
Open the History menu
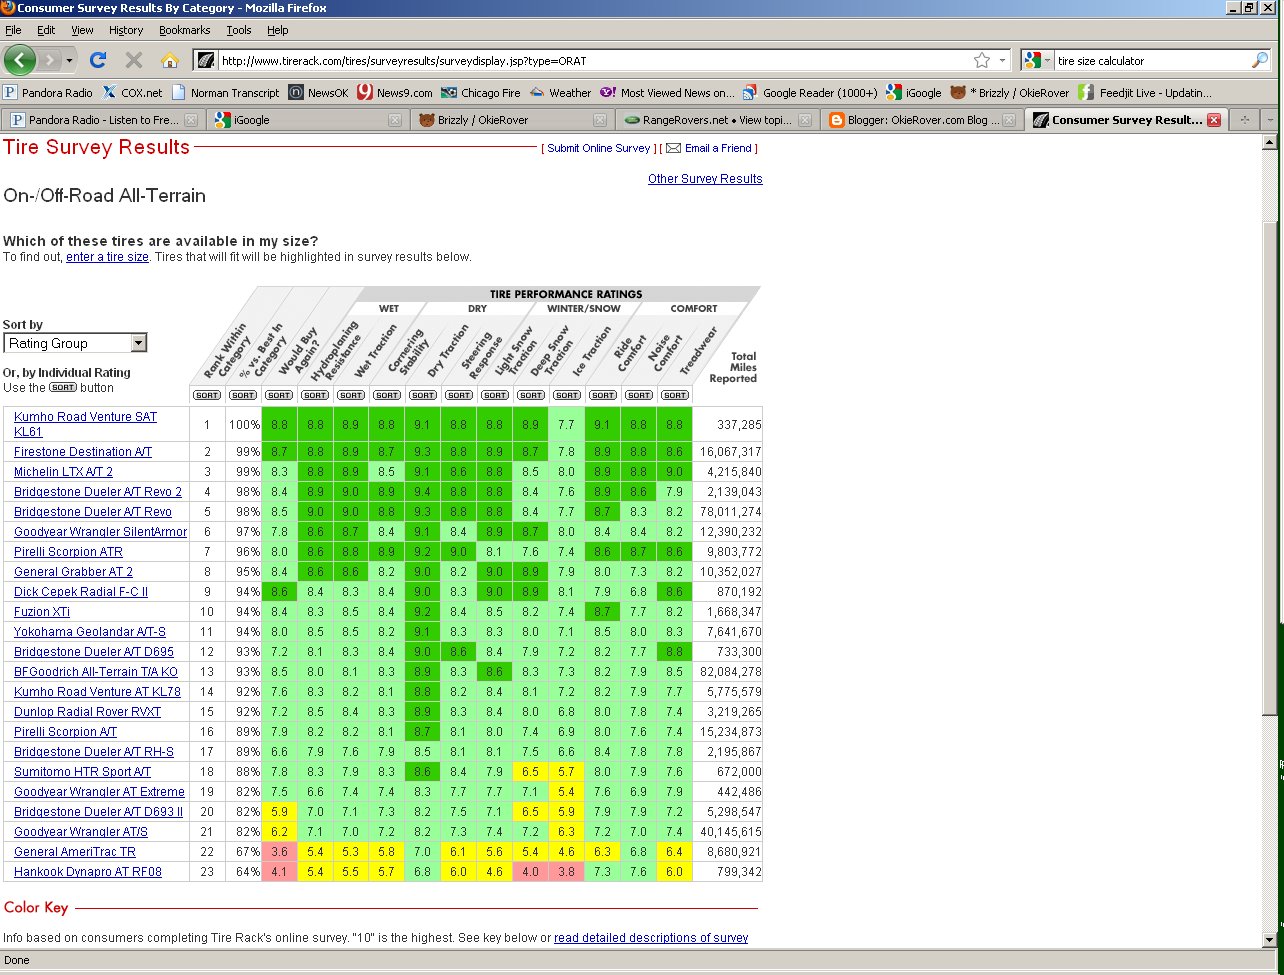(x=126, y=30)
